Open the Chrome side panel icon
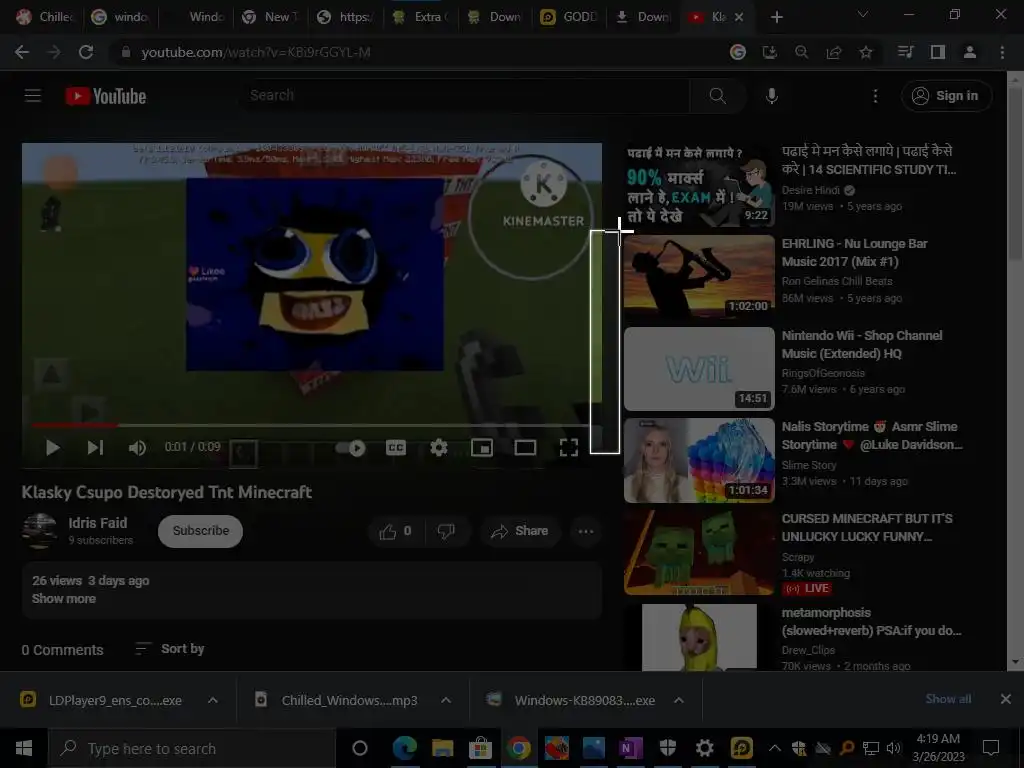The image size is (1024, 768). (x=938, y=52)
